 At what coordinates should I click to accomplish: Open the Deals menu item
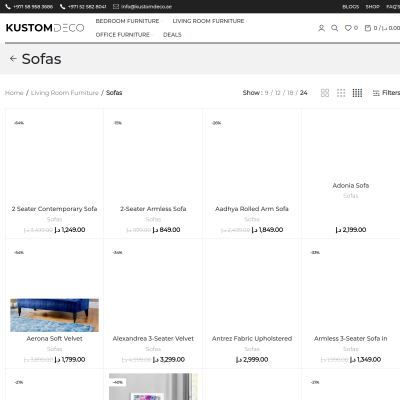pos(172,35)
